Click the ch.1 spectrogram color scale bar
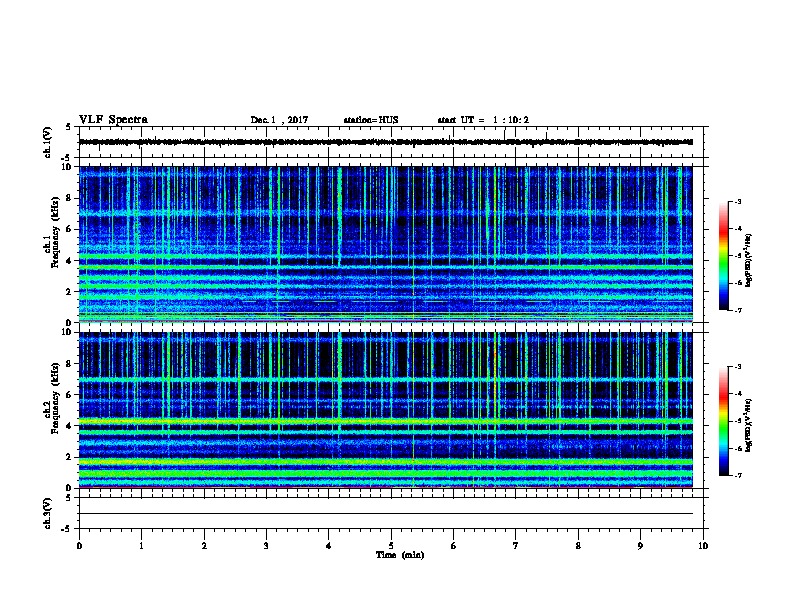792x612 pixels. point(723,256)
